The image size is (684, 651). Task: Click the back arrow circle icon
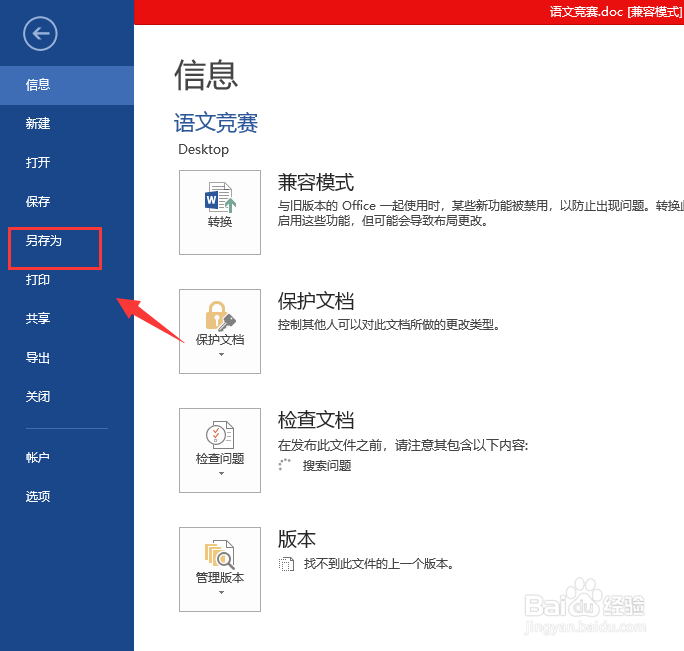(x=40, y=34)
